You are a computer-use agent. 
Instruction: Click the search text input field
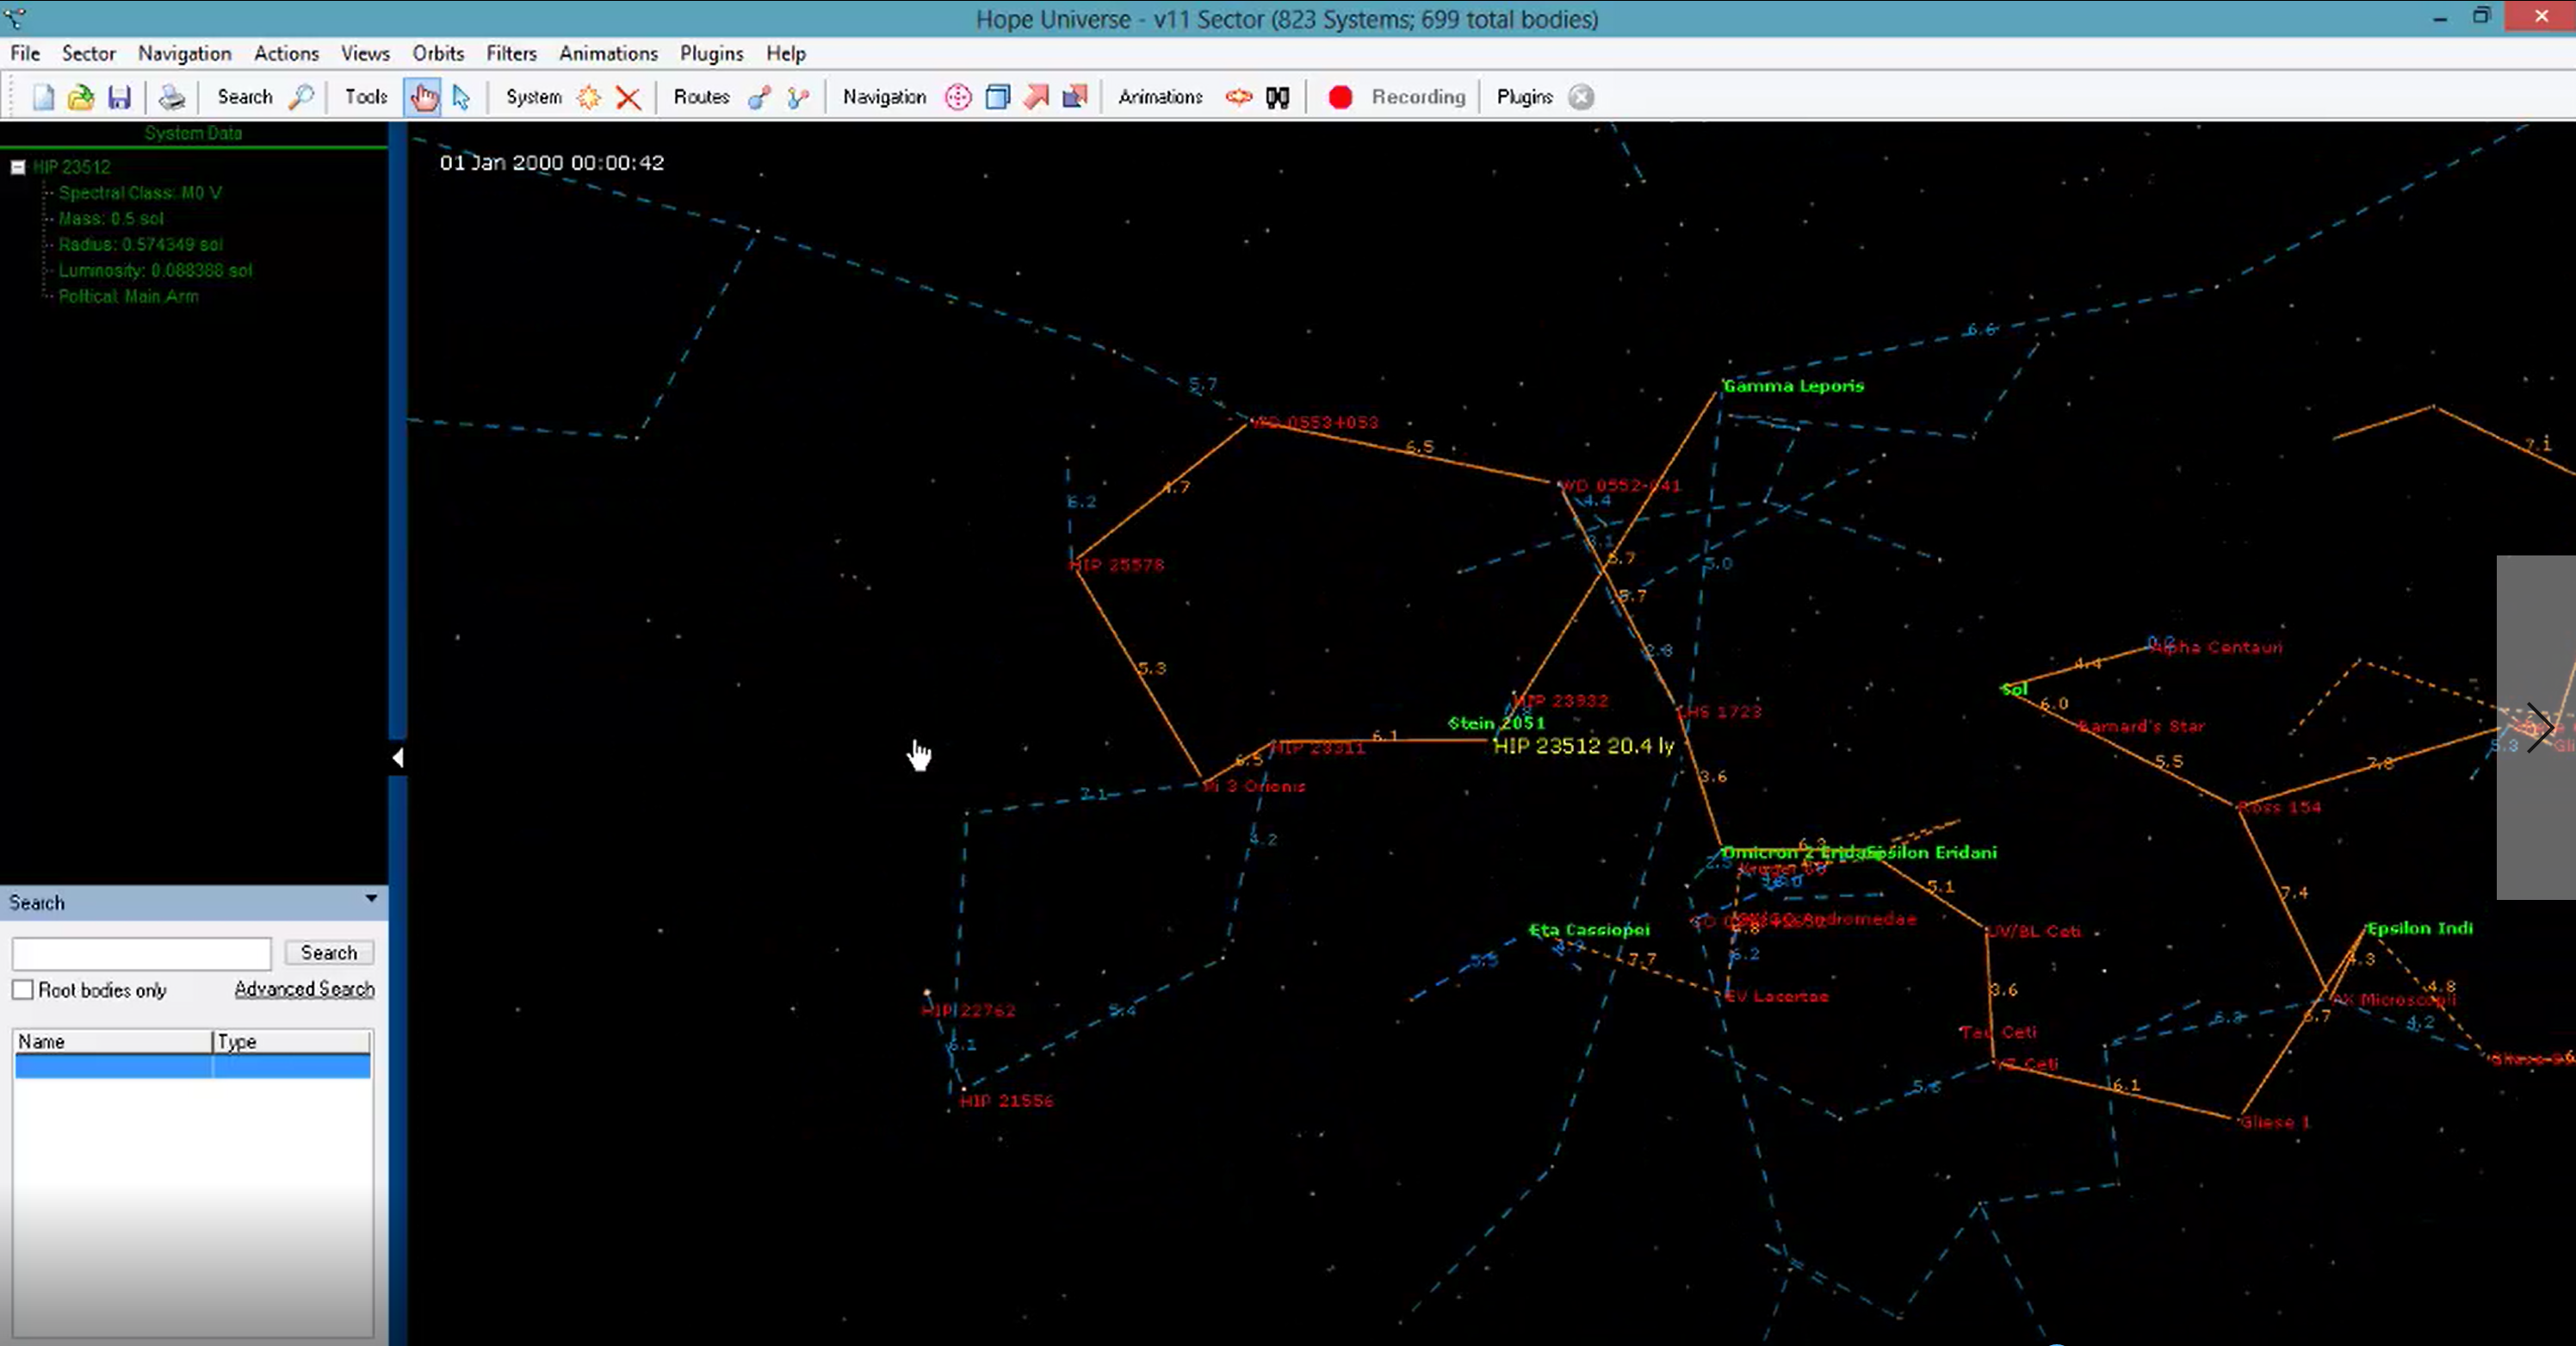[x=141, y=953]
